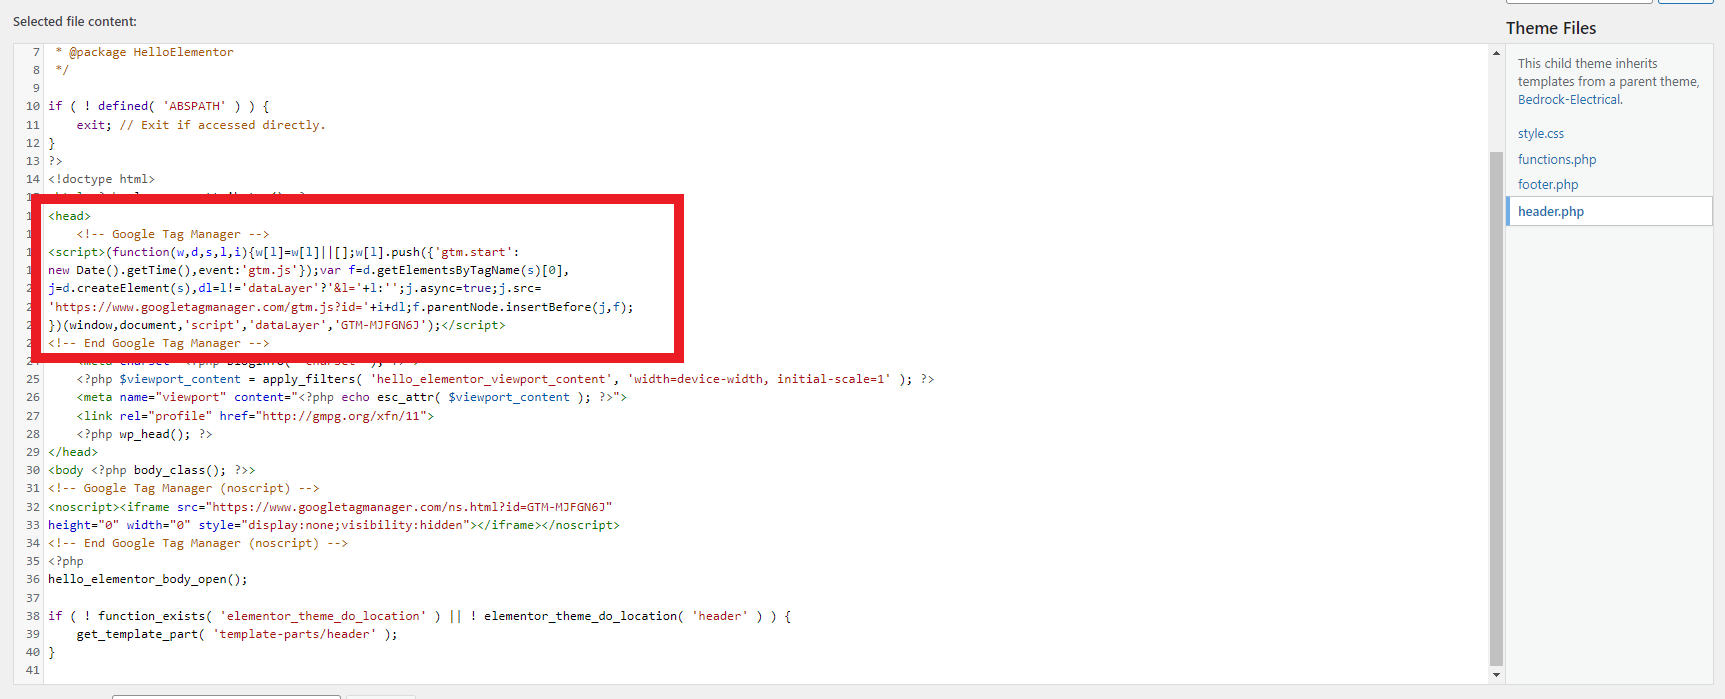Screen dimensions: 1725x699
Task: Click line number 28 in the gutter
Action: click(x=33, y=435)
